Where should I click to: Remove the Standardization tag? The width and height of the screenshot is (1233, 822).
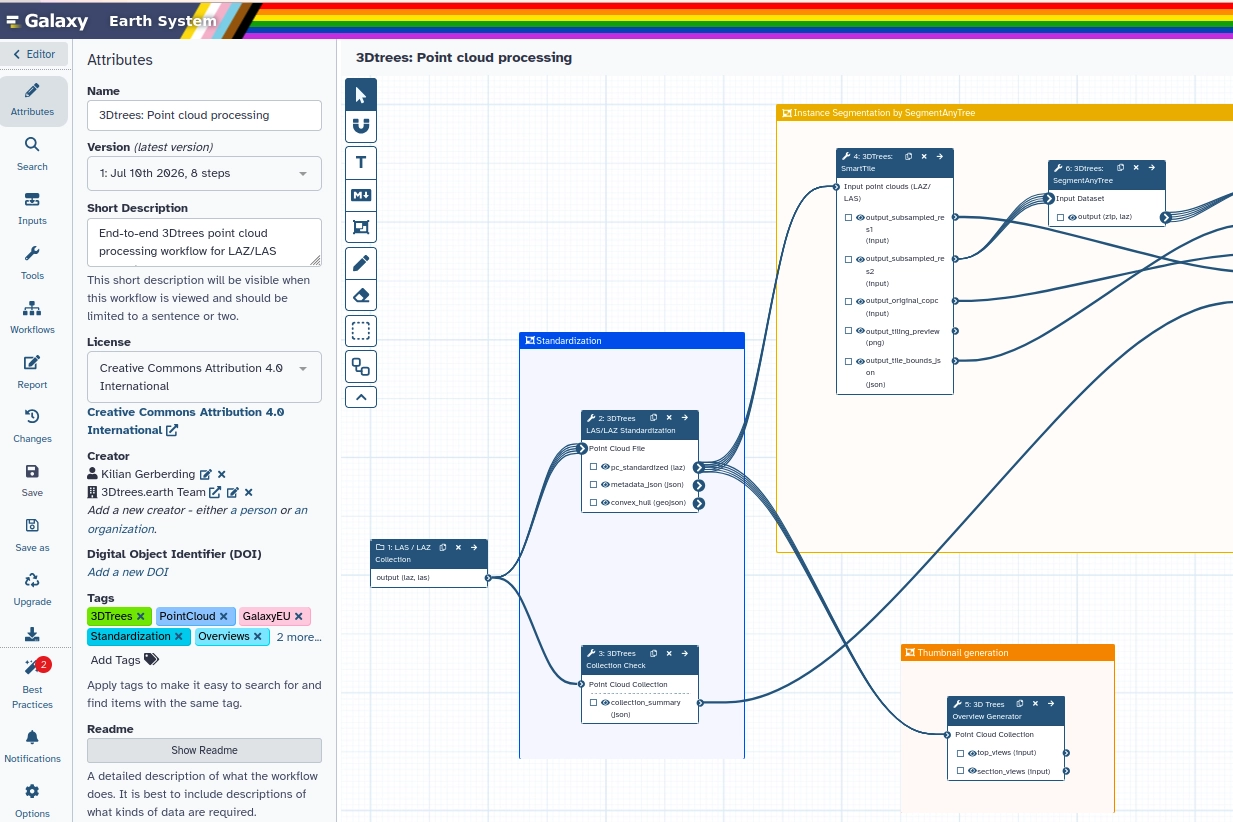(x=178, y=637)
